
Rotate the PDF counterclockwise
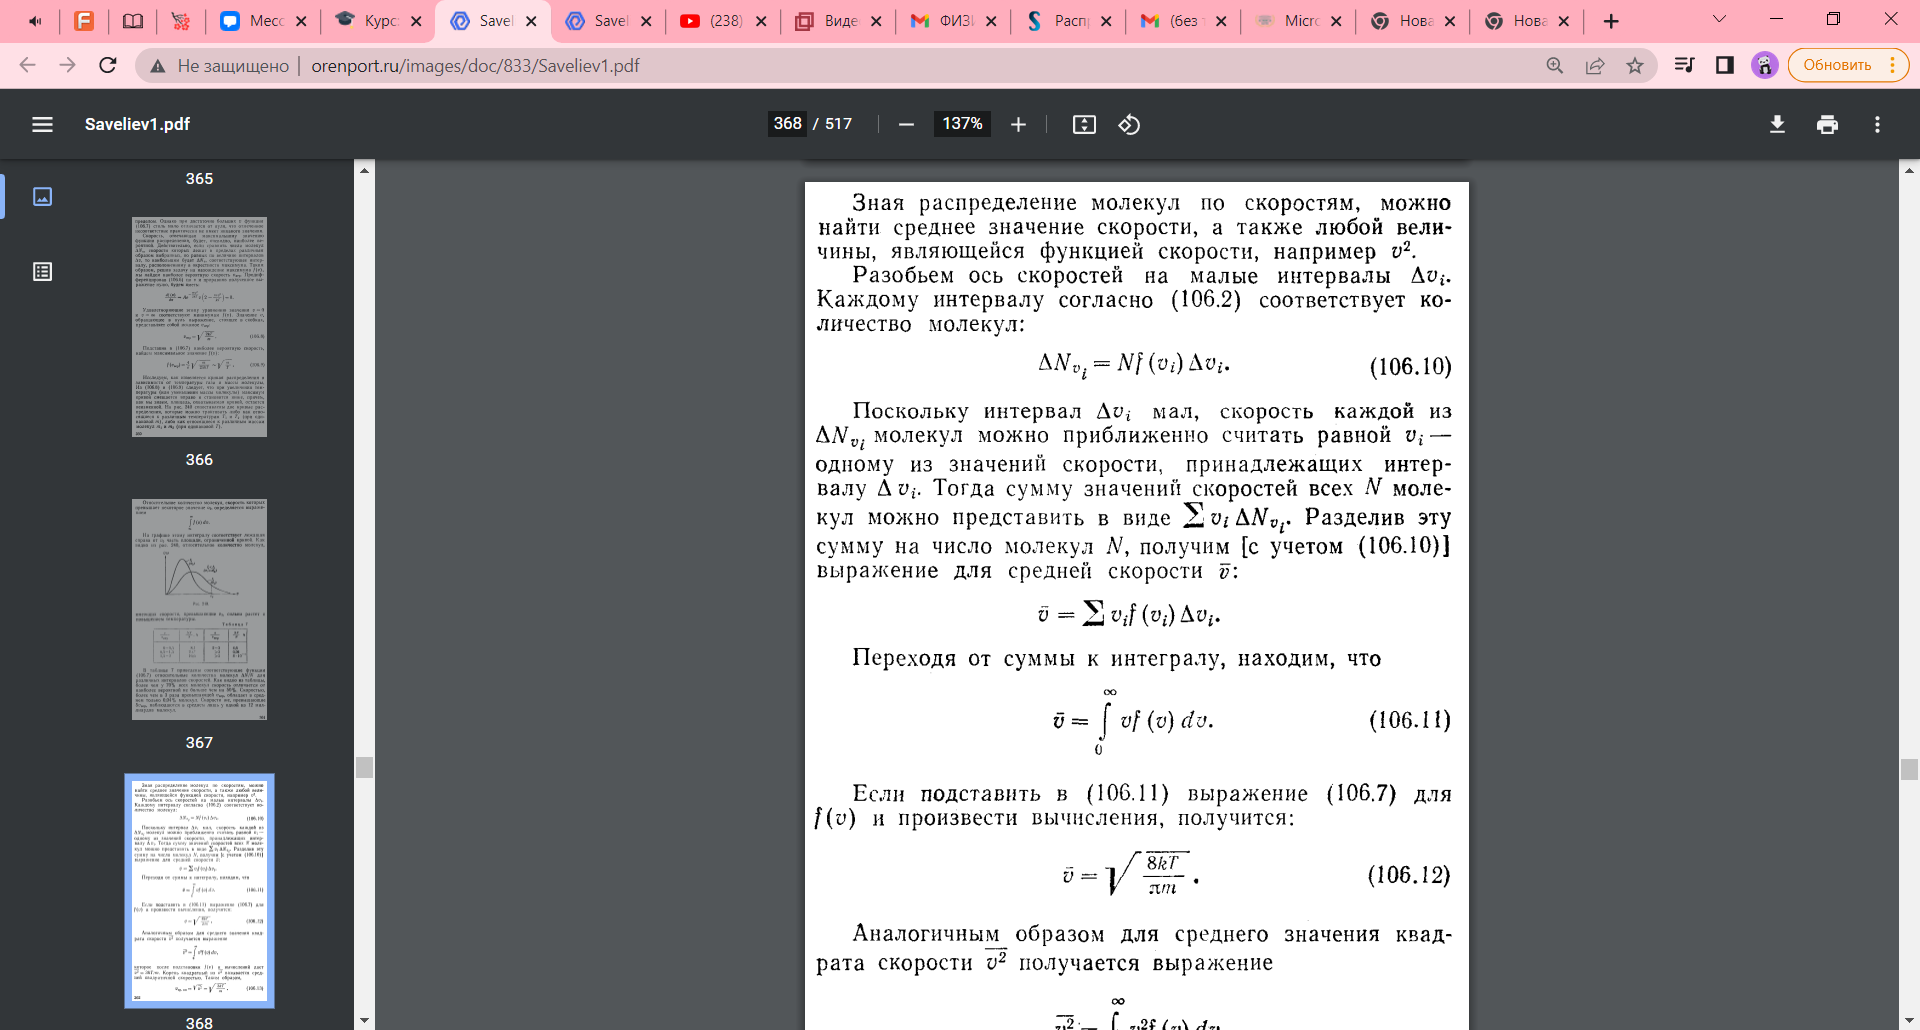pyautogui.click(x=1129, y=124)
